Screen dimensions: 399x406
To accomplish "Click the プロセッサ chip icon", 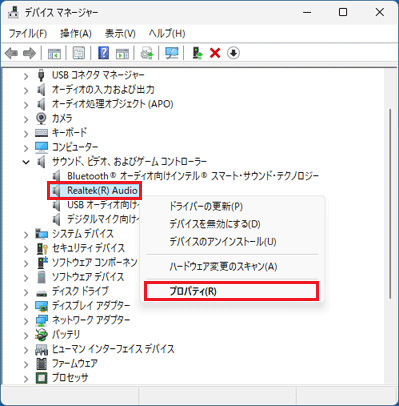I will [41, 378].
